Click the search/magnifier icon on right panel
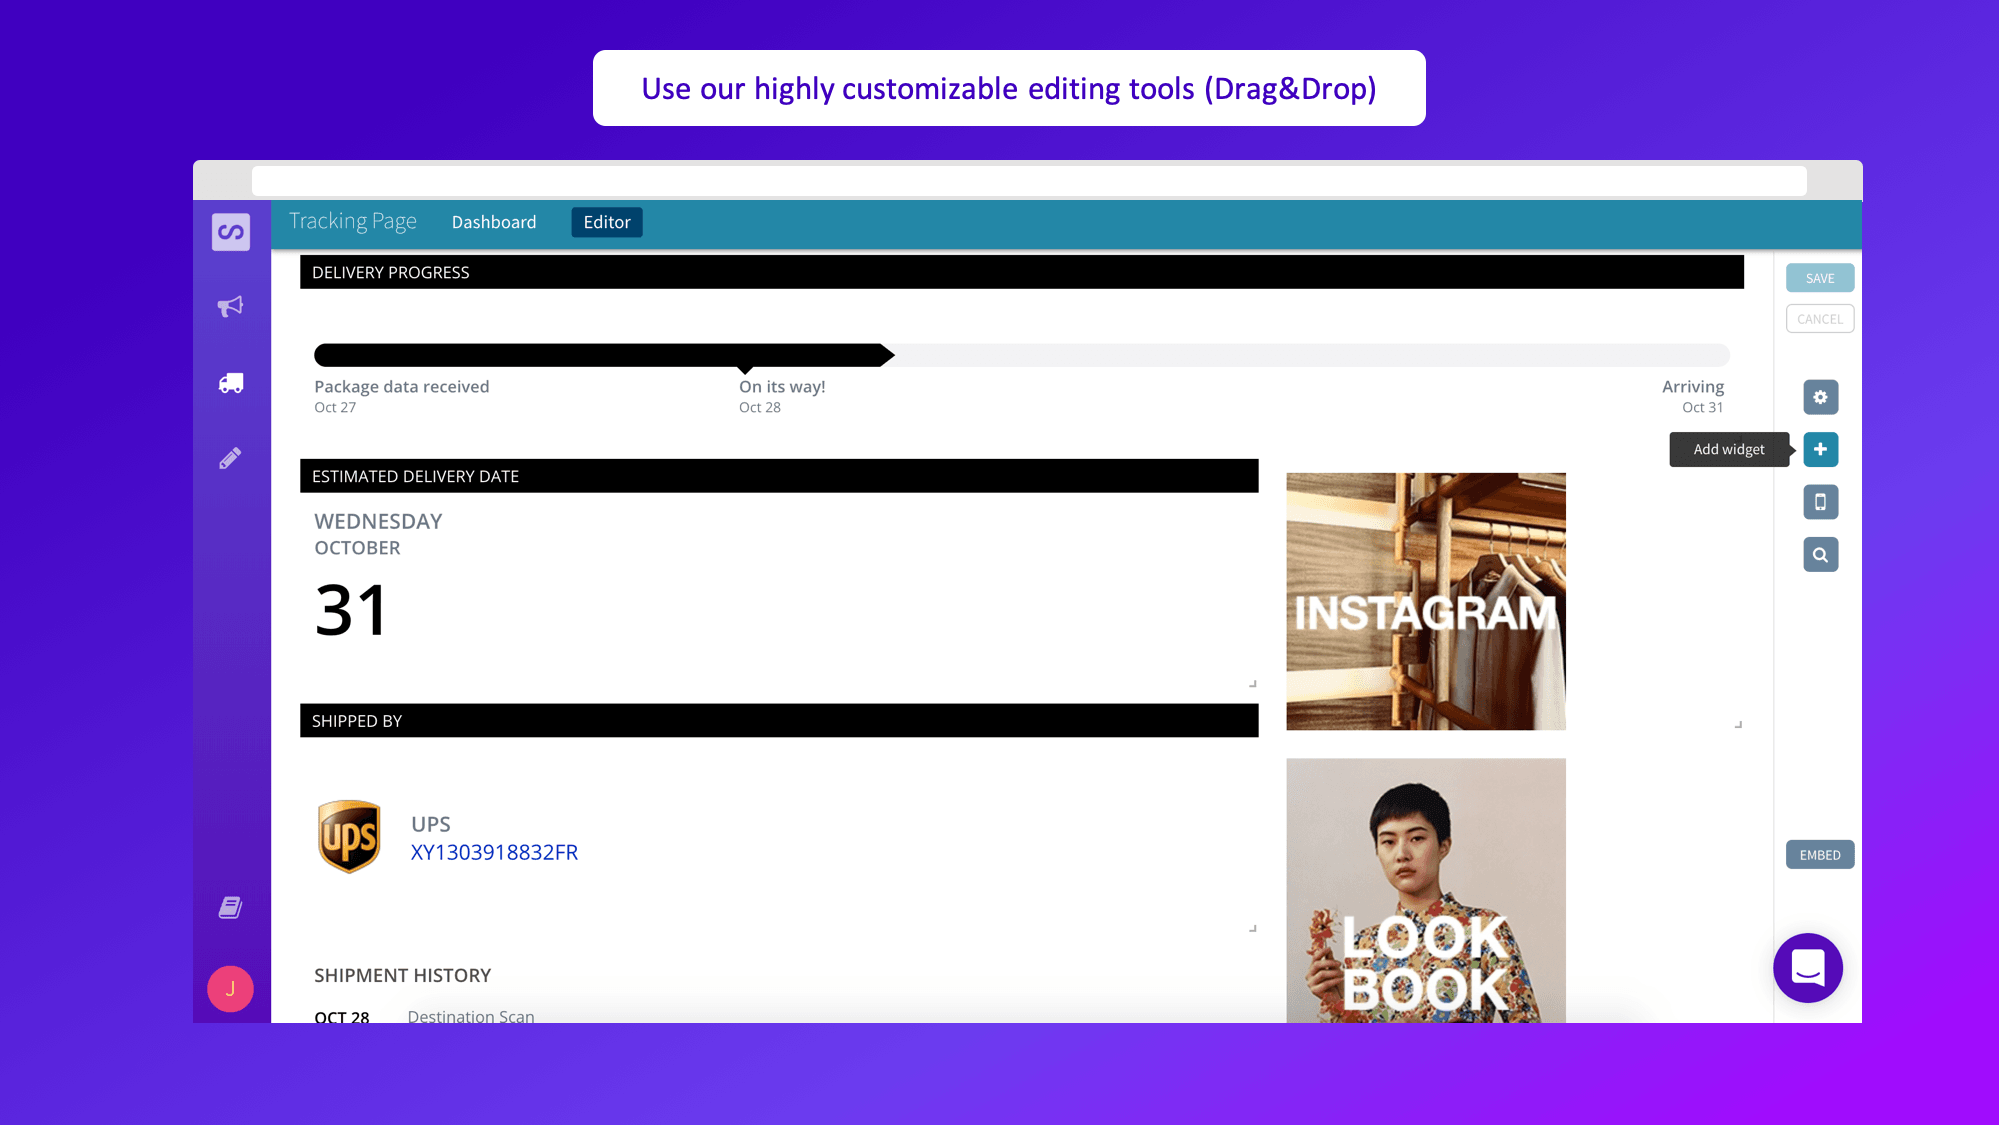1999x1125 pixels. point(1821,555)
